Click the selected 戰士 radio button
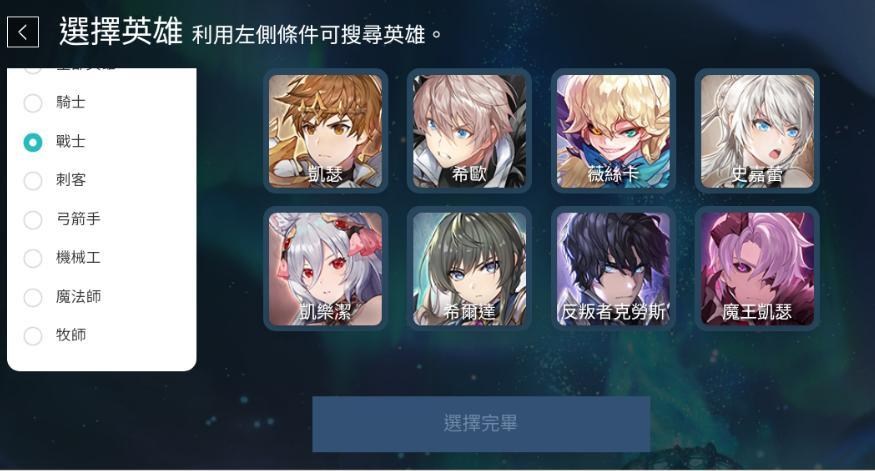The width and height of the screenshot is (875, 471). coord(33,142)
